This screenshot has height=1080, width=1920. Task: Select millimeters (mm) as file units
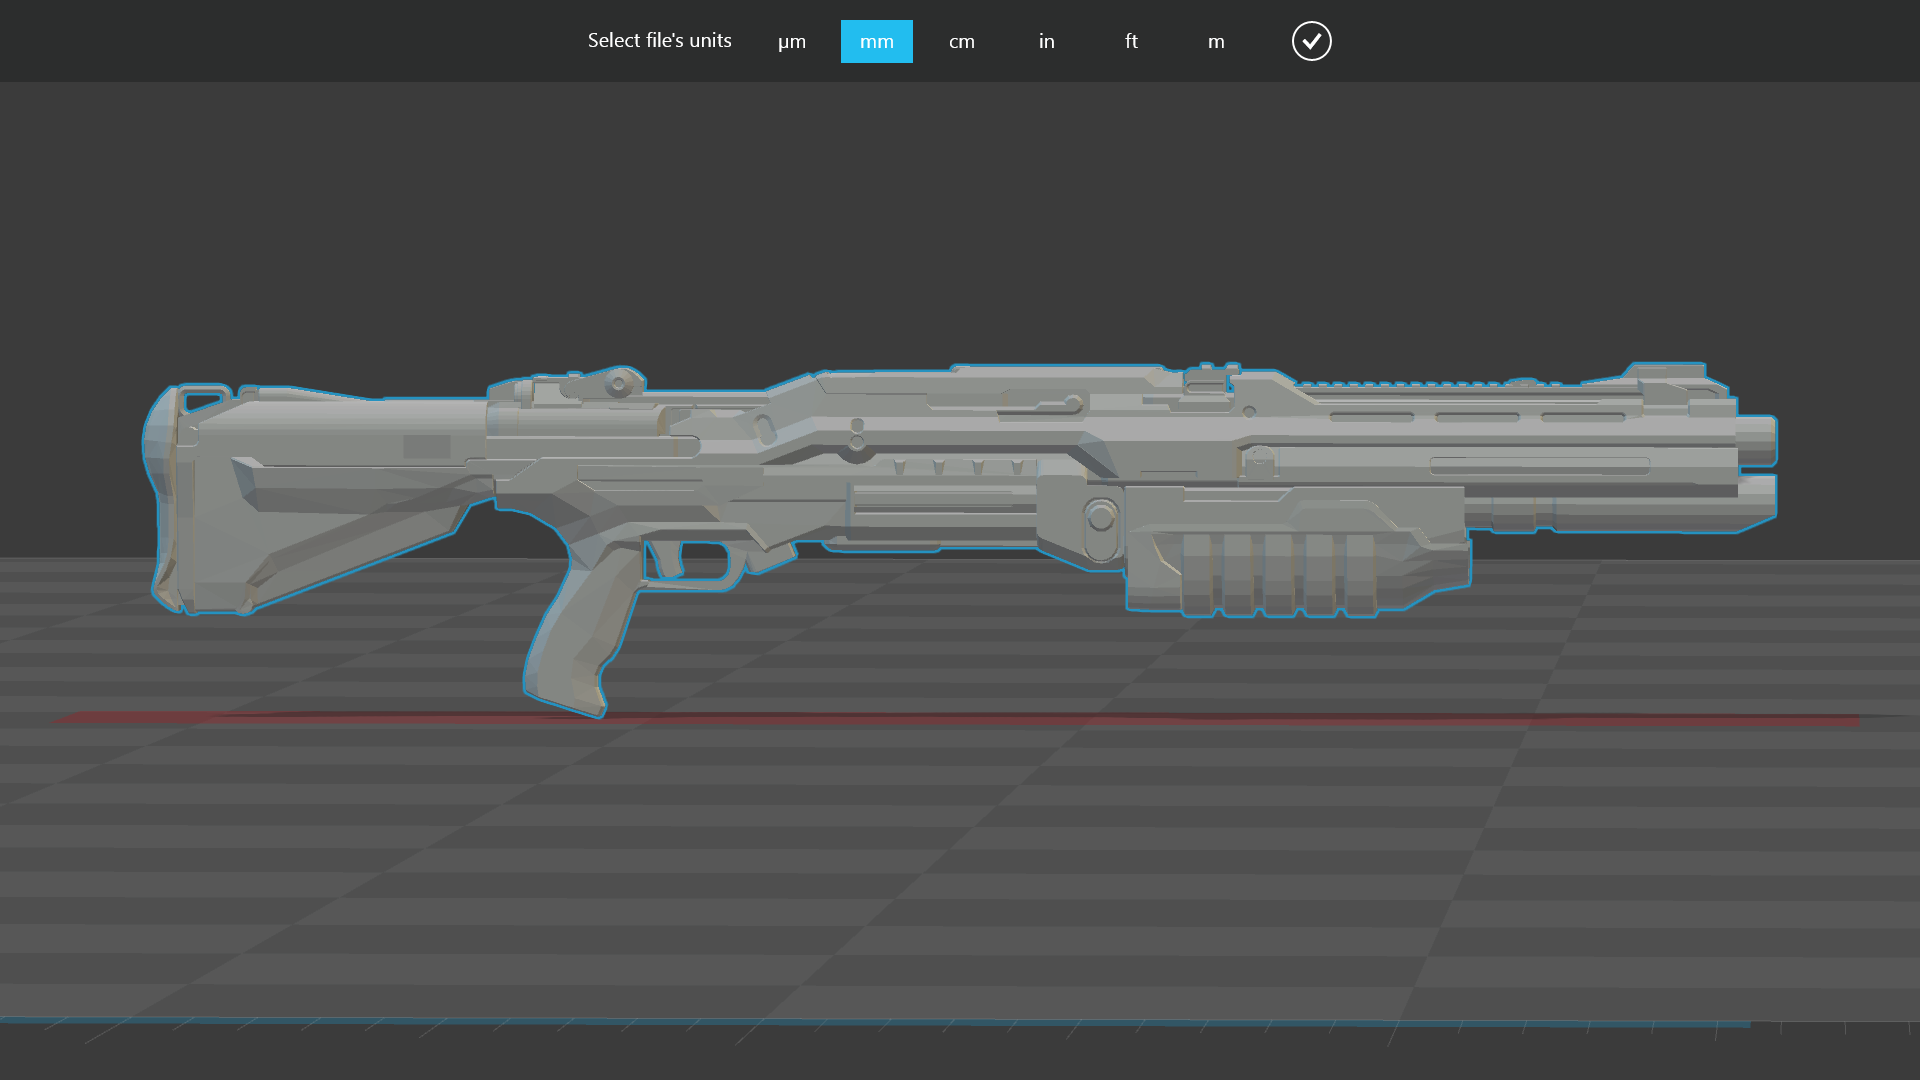[x=877, y=41]
